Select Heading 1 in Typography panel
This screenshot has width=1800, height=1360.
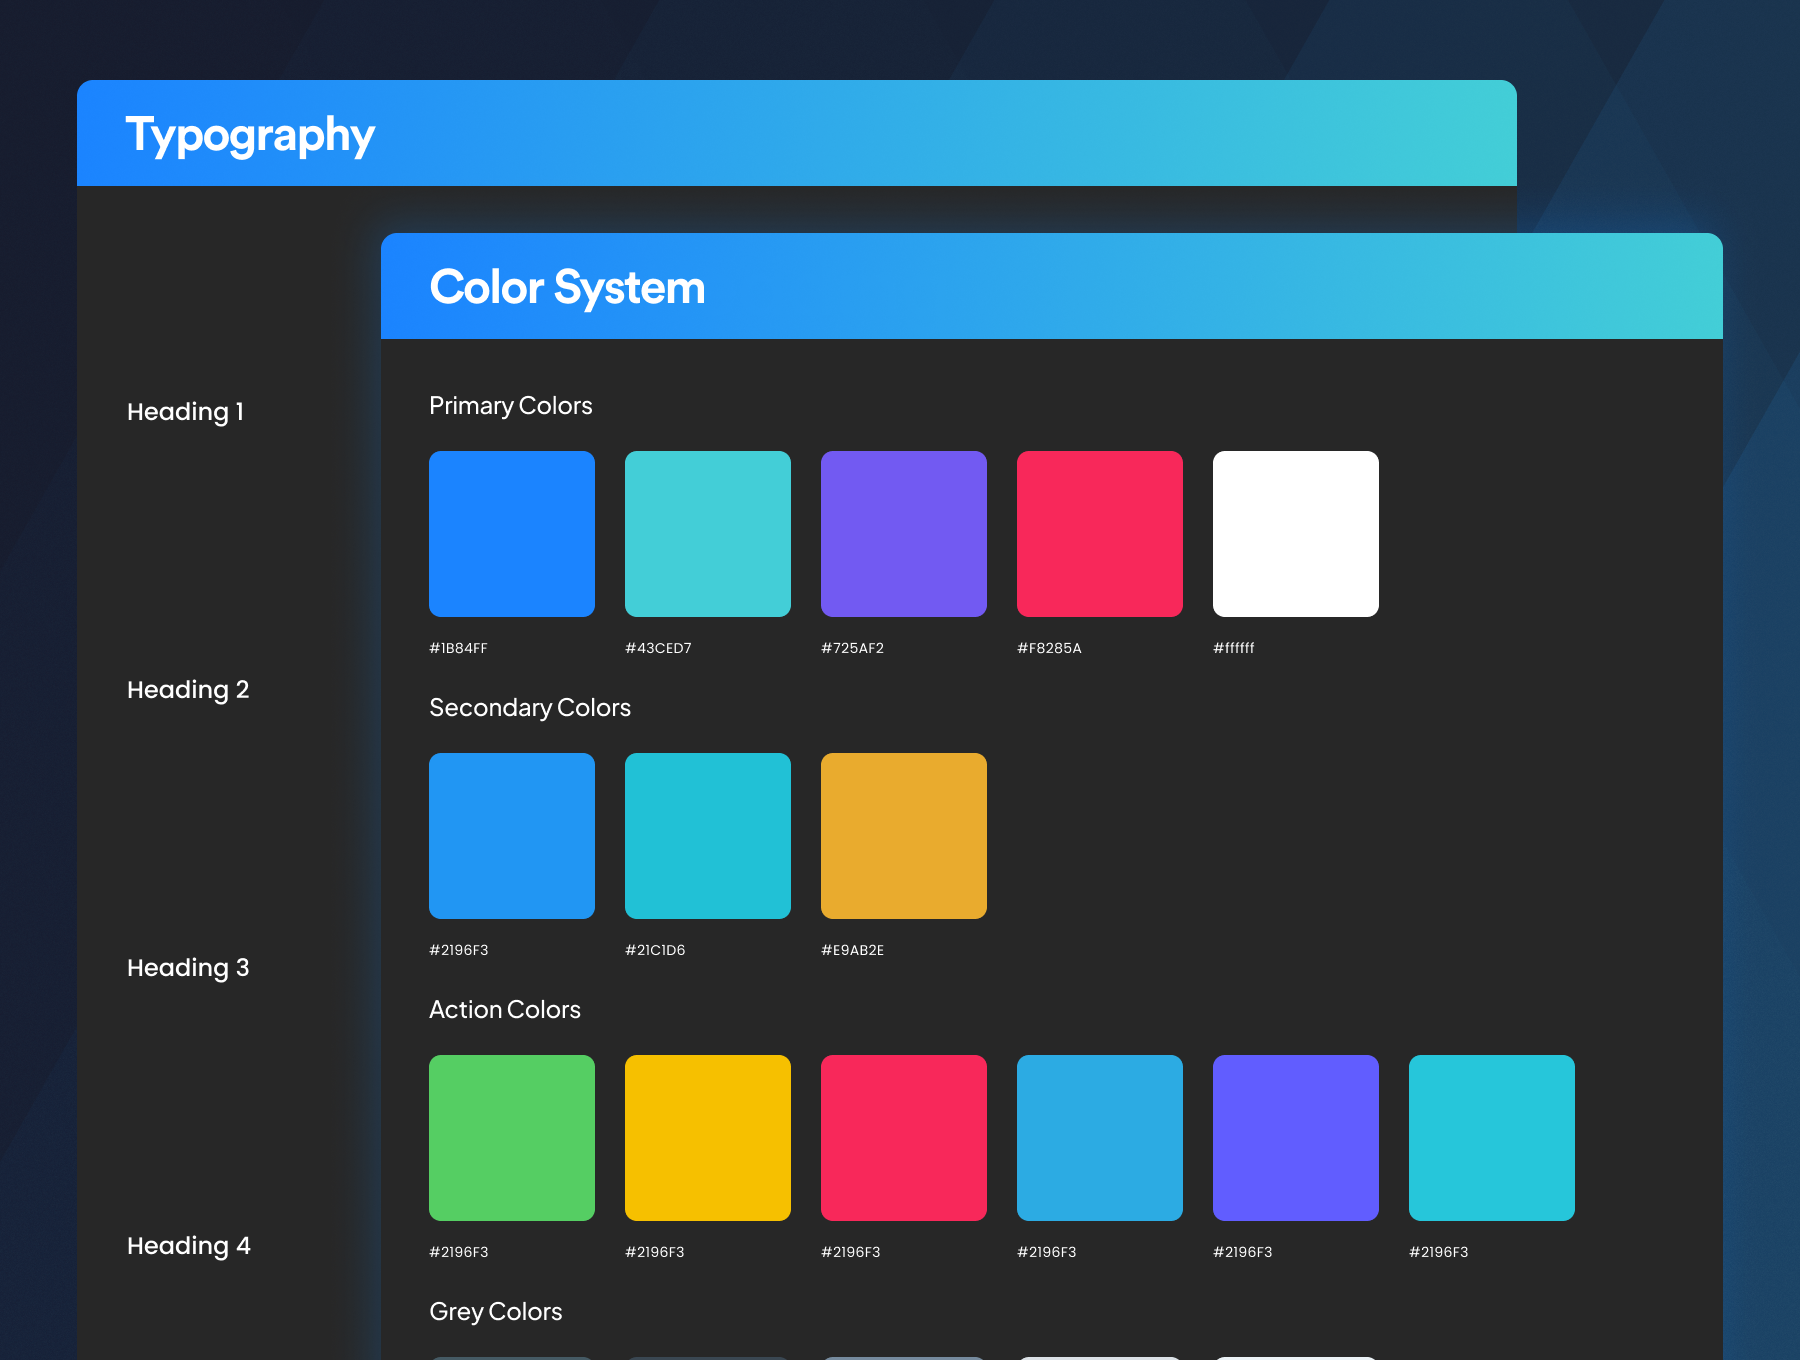(x=186, y=412)
